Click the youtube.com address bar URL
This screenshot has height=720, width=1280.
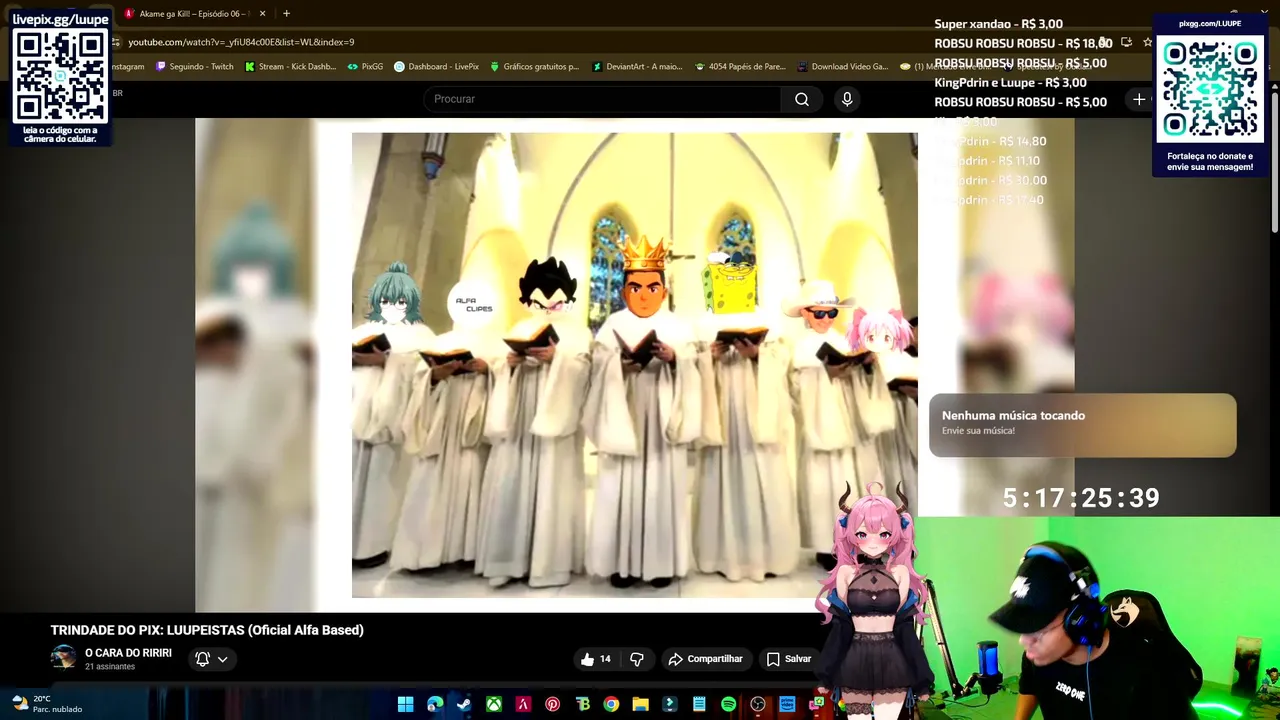241,42
